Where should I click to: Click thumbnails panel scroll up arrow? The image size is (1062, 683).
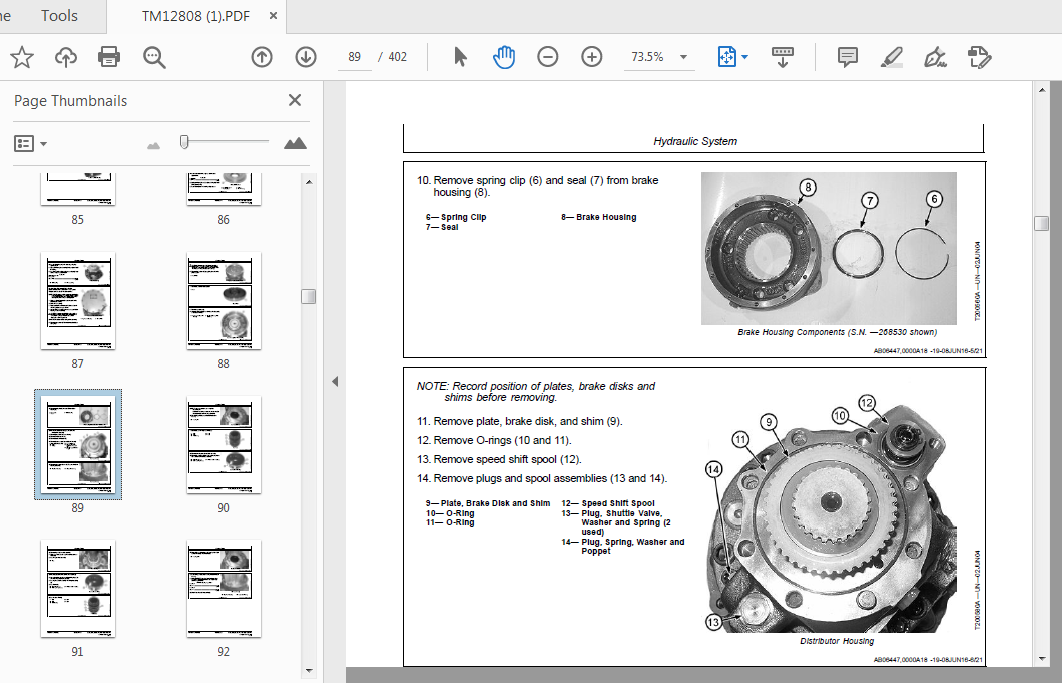point(309,182)
